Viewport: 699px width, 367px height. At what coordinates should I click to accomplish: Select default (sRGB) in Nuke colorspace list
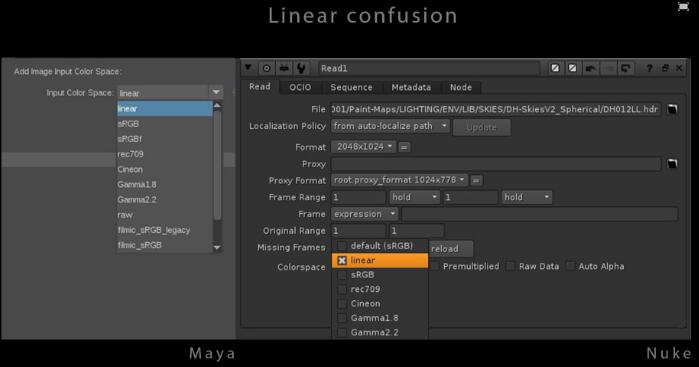click(x=380, y=246)
